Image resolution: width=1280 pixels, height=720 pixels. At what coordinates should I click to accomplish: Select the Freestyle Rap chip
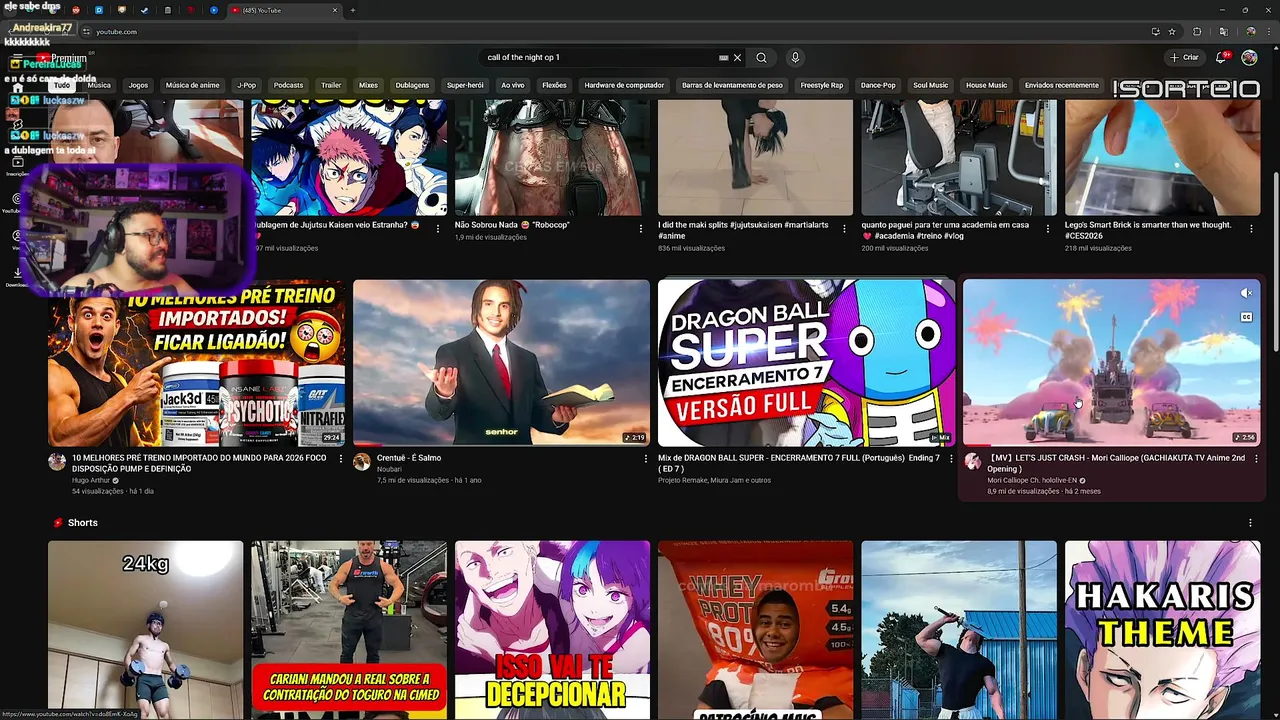coord(822,85)
